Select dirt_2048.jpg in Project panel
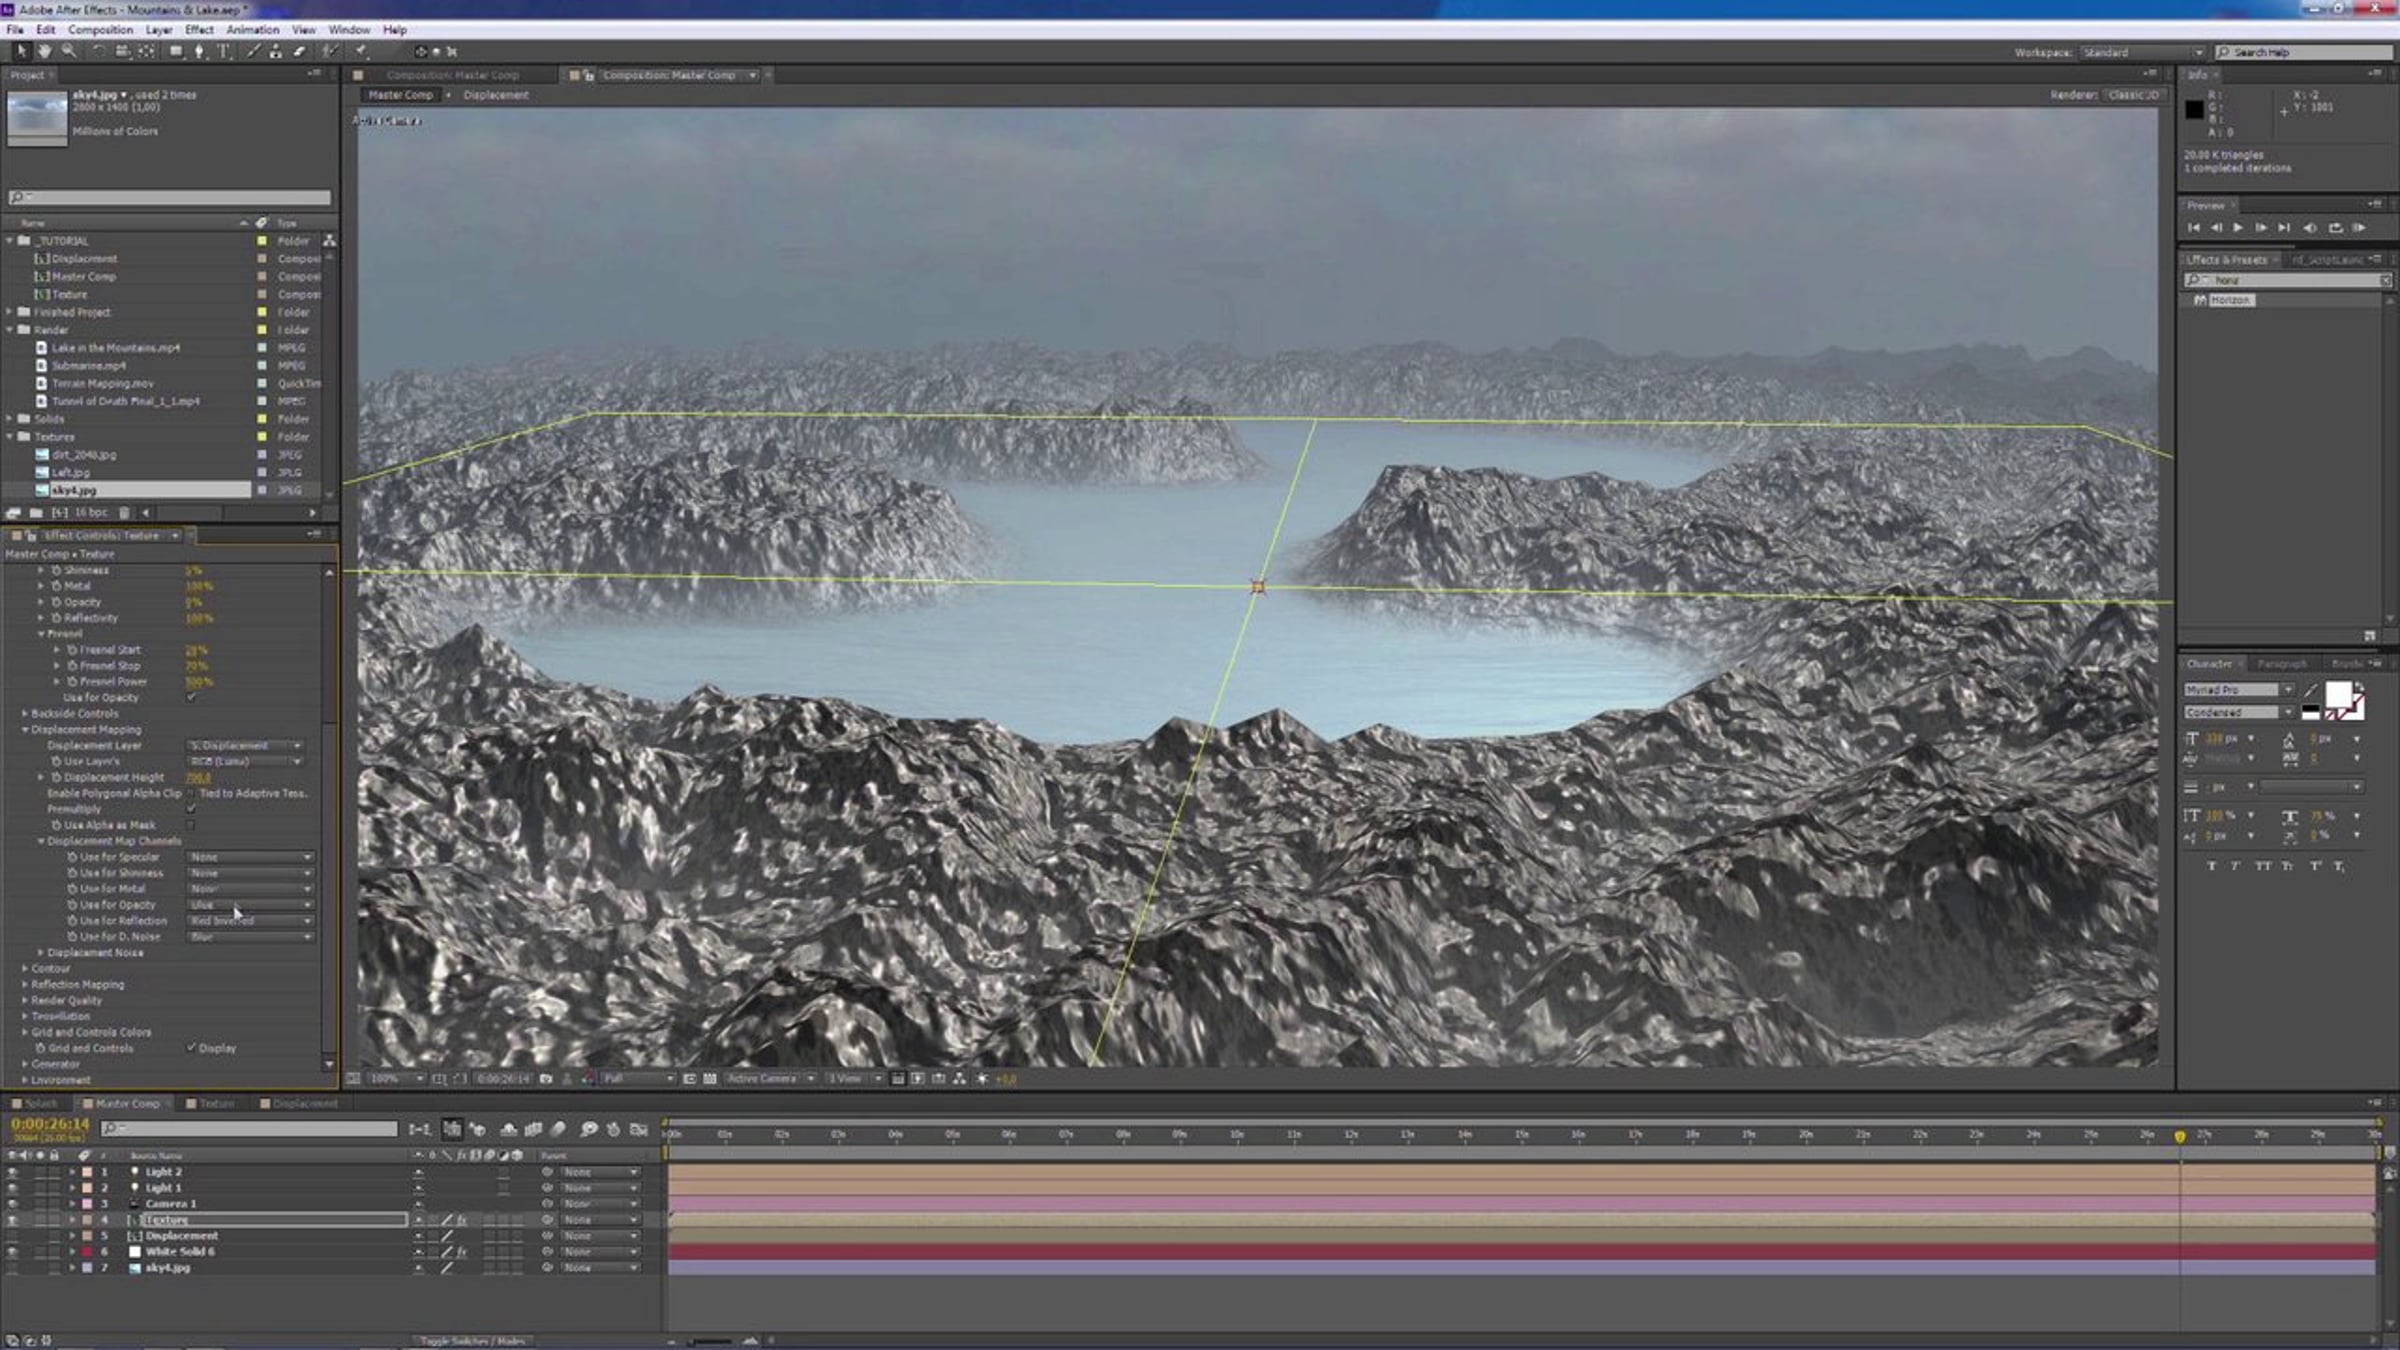 click(84, 455)
